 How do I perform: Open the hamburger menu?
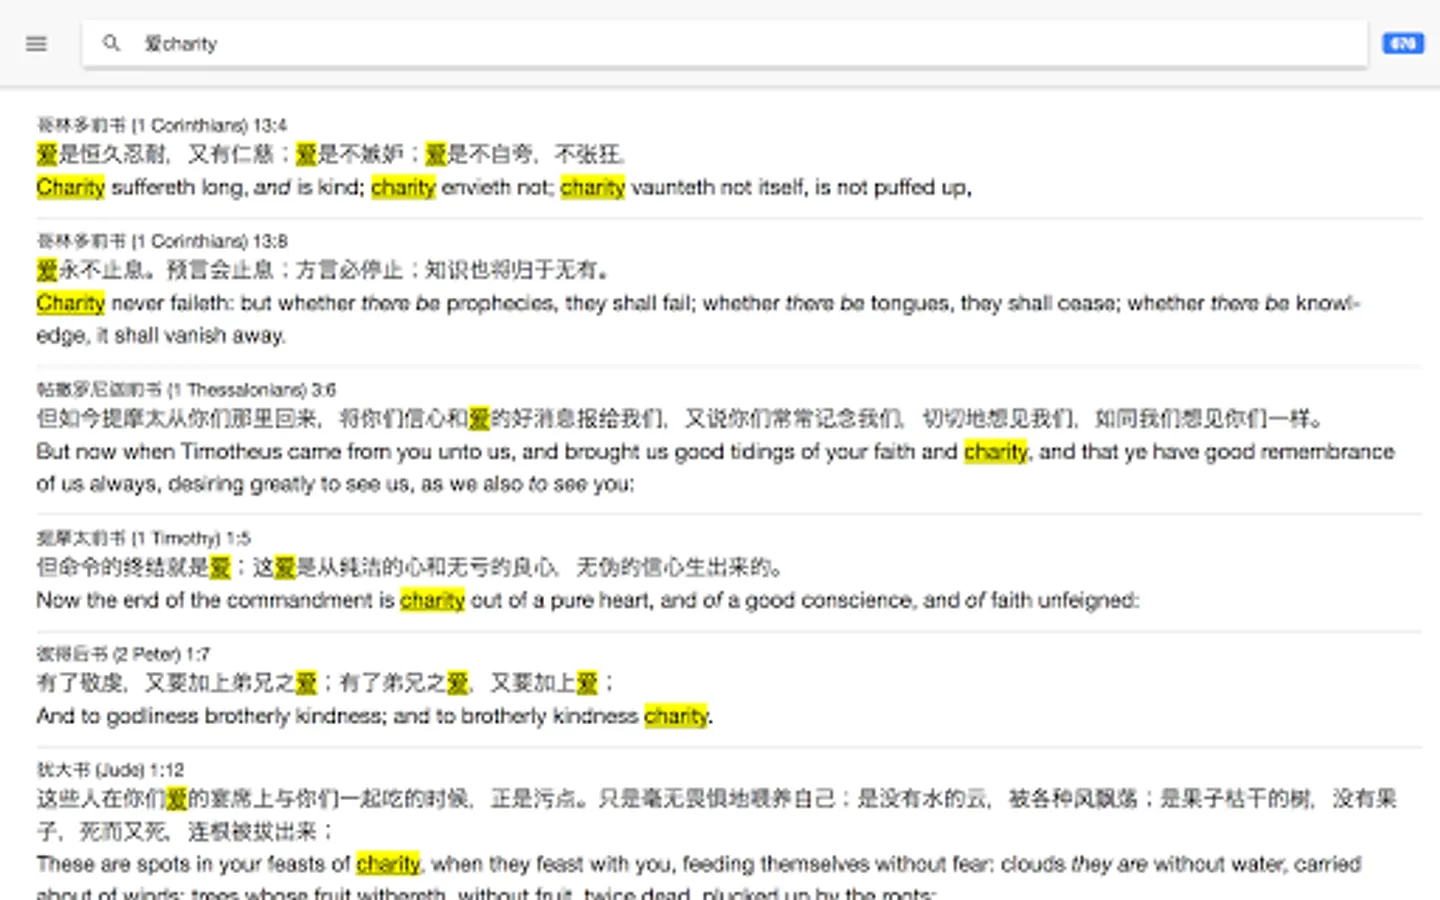(x=36, y=44)
